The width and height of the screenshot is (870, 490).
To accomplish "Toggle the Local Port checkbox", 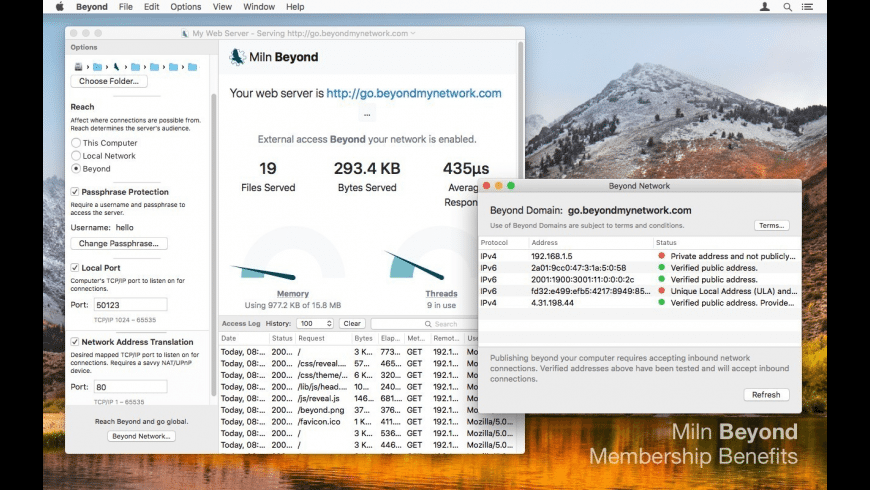I will pyautogui.click(x=75, y=267).
